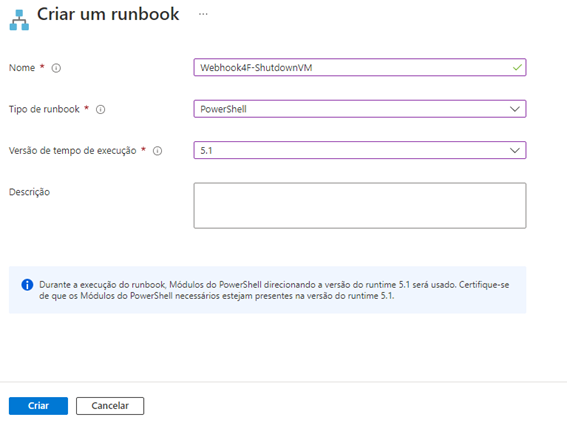Viewport: 567px width, 423px height.
Task: Expand the chevron on the runtime version combo box
Action: (515, 150)
